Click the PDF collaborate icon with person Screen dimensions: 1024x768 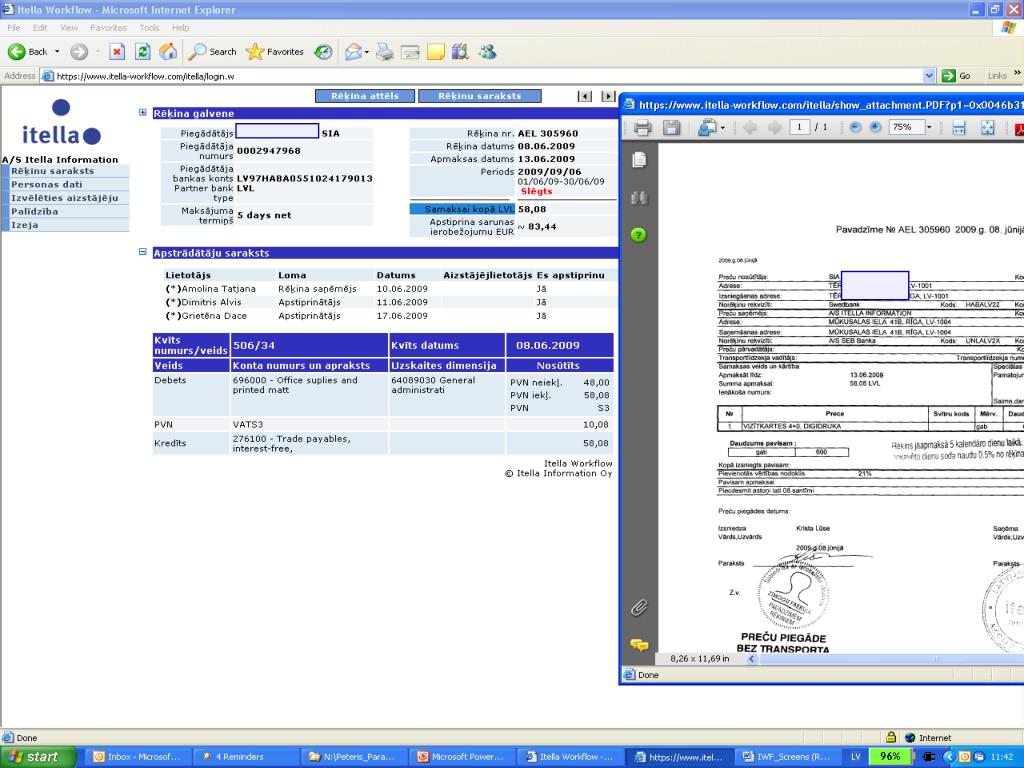(707, 127)
